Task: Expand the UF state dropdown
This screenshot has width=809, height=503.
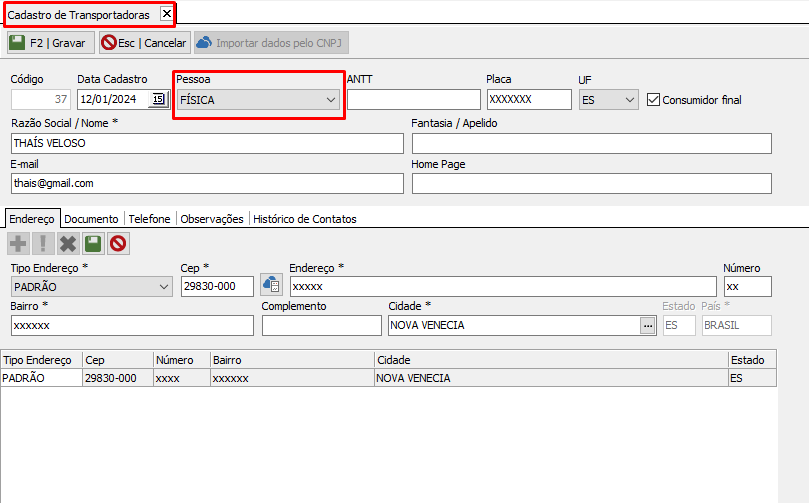Action: point(629,100)
